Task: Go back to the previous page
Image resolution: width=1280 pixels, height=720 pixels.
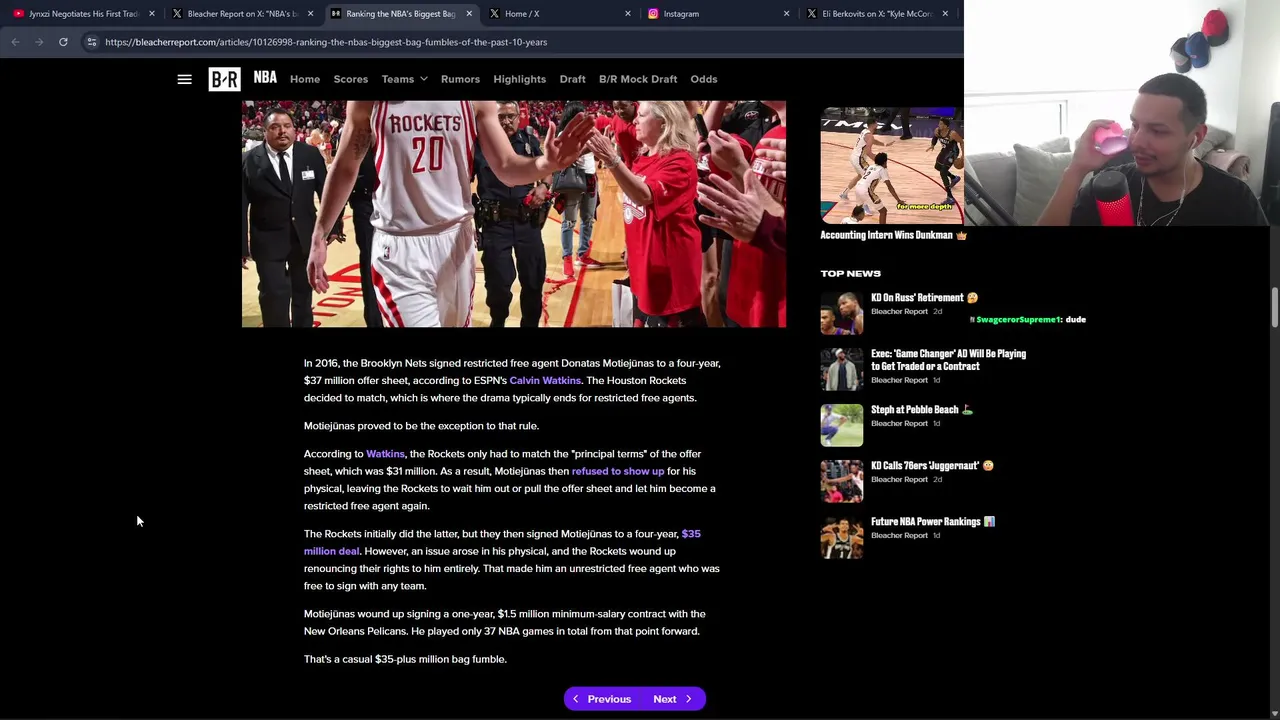Action: (15, 42)
